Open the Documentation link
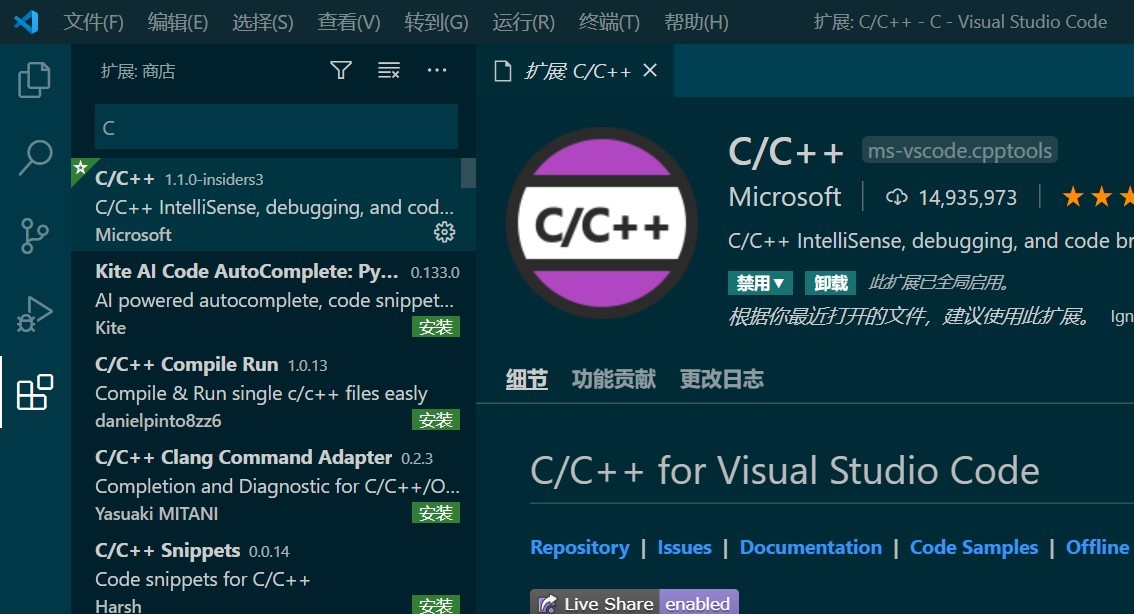The height and width of the screenshot is (614, 1134). pos(811,547)
